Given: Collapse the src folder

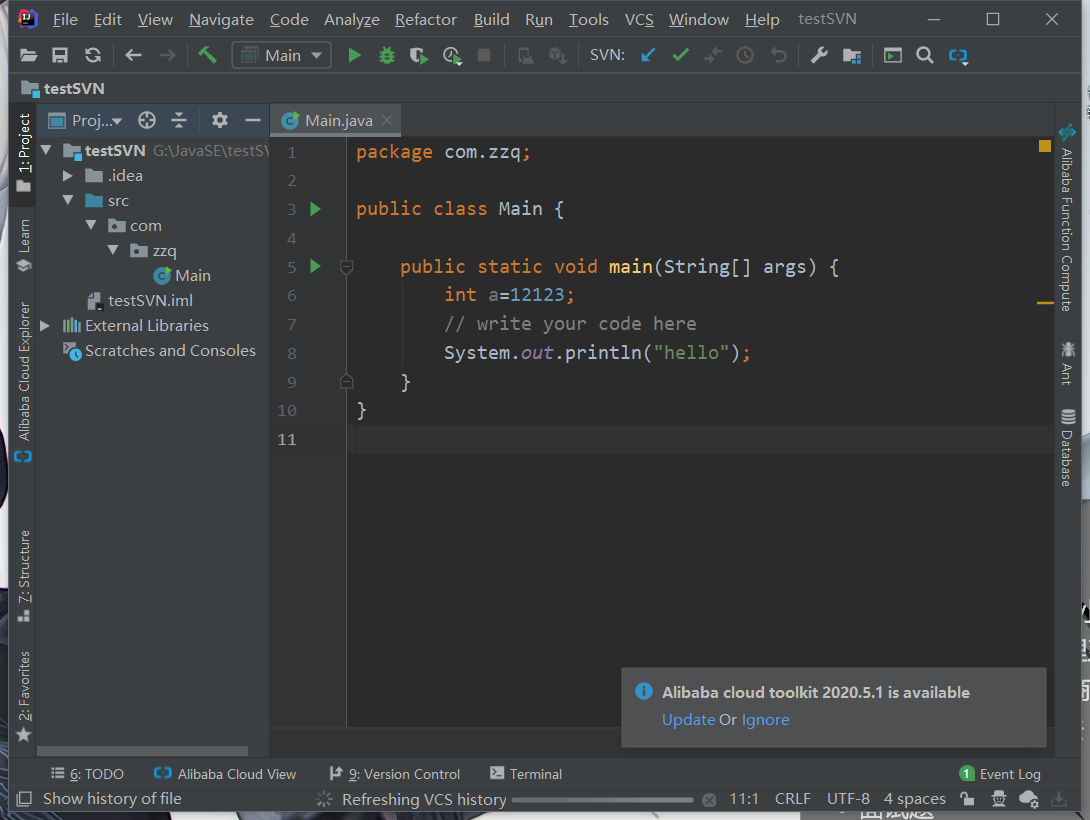Looking at the screenshot, I should (68, 200).
